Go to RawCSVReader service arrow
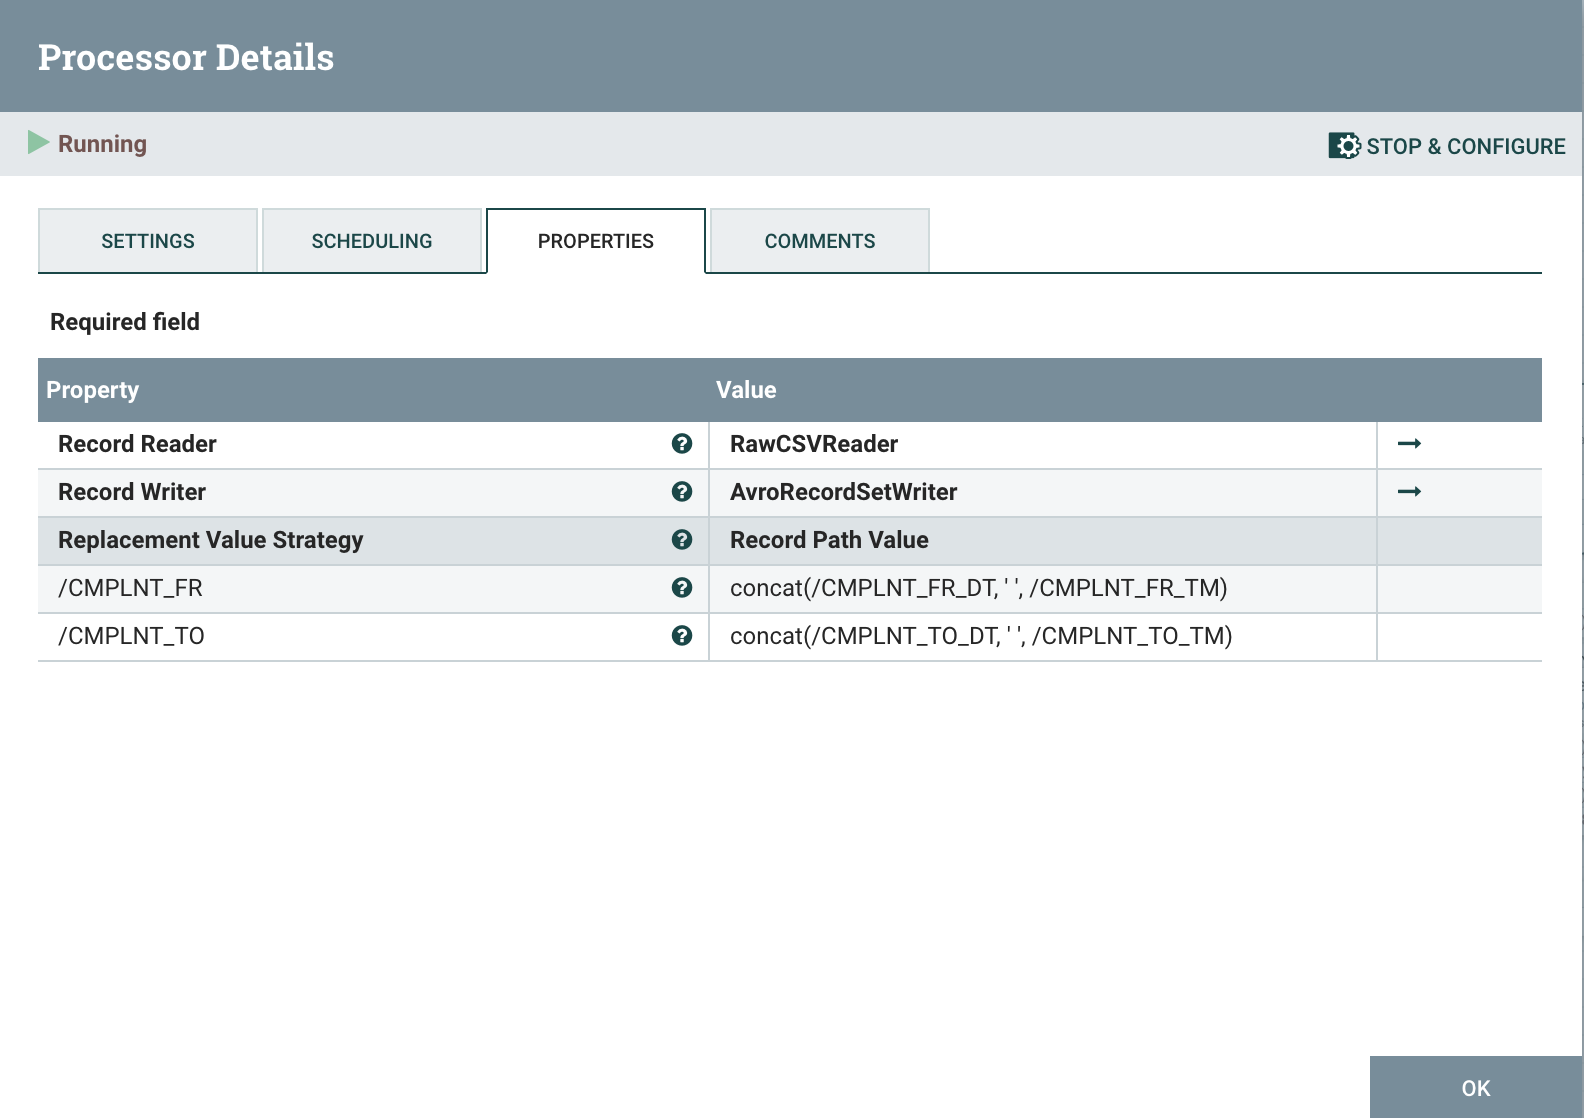The image size is (1584, 1118). [x=1409, y=444]
